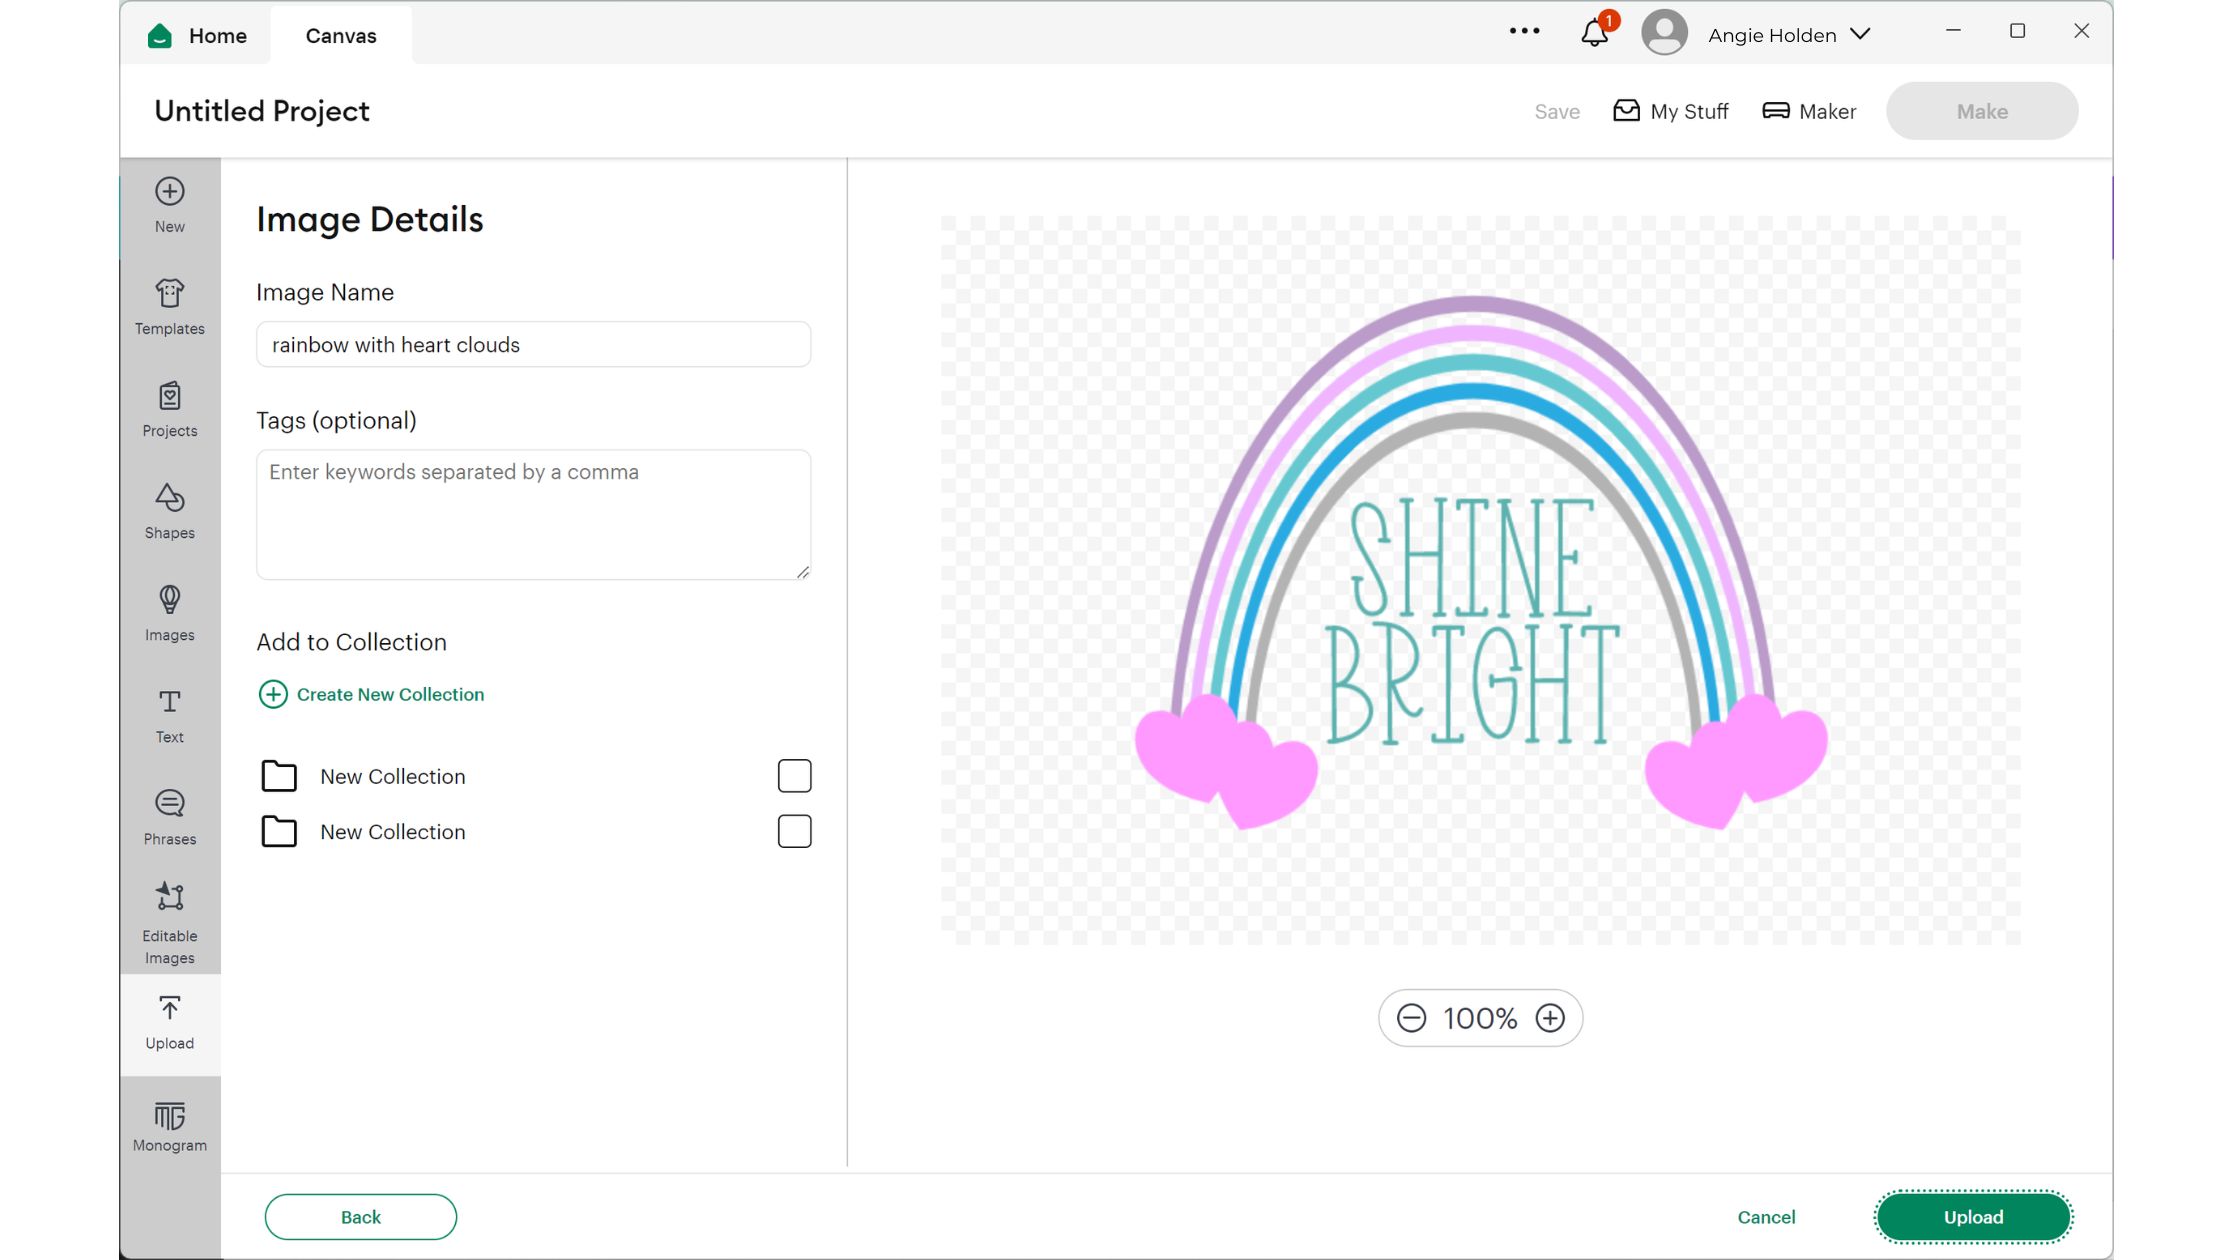Open Editable Images in sidebar
This screenshot has height=1260, width=2240.
coord(169,923)
